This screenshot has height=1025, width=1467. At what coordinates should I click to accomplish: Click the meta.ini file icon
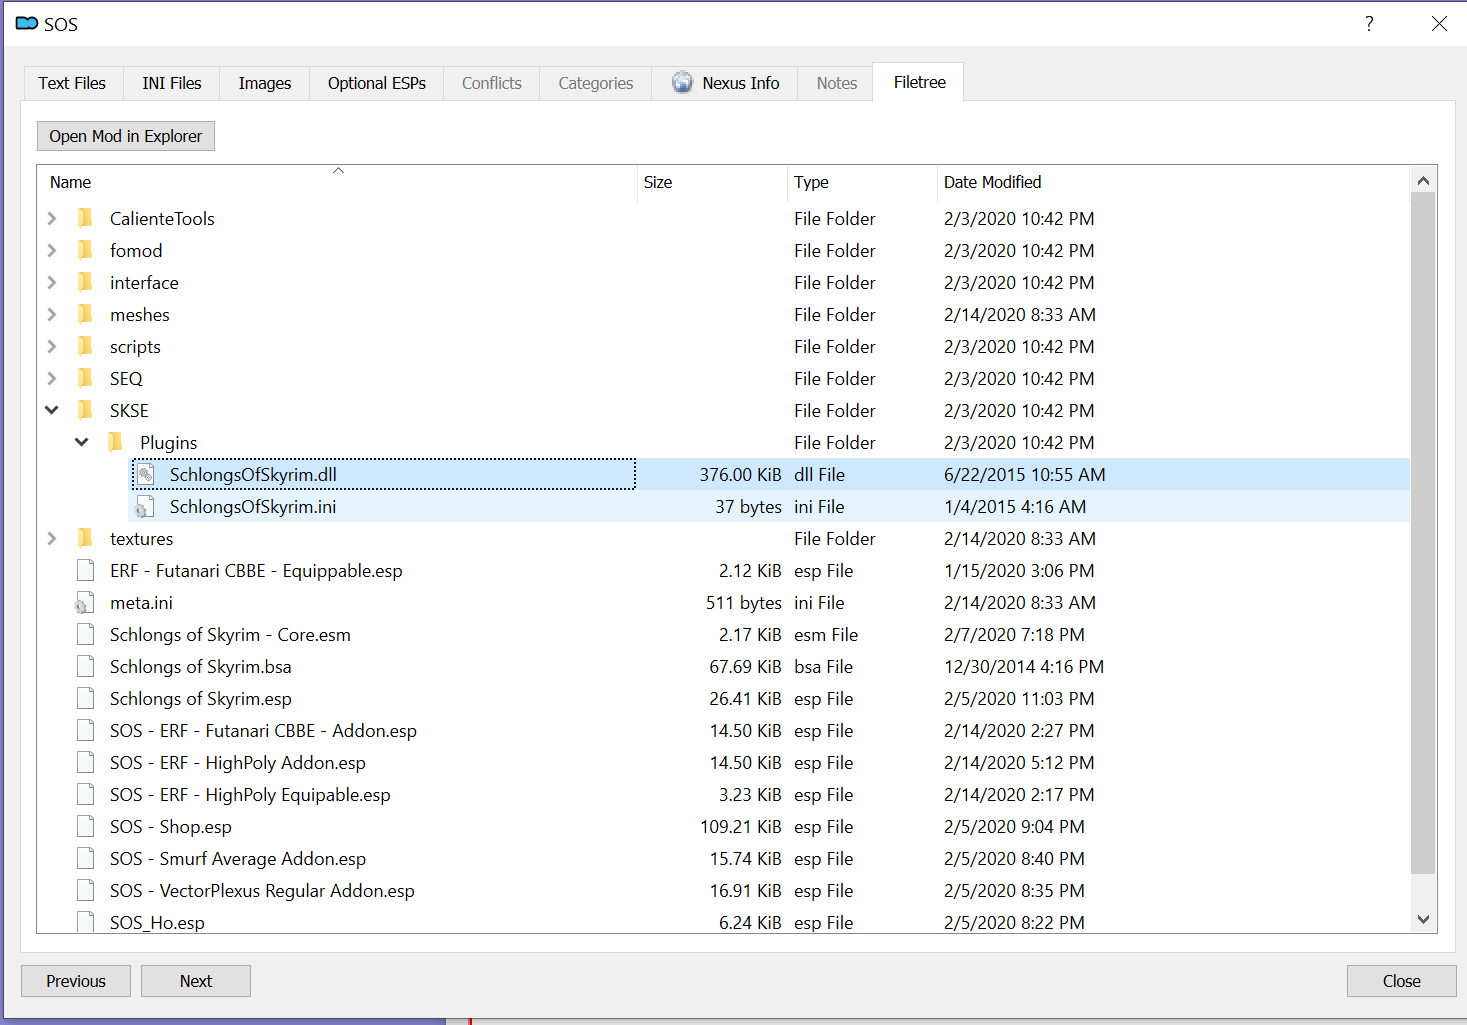[85, 602]
